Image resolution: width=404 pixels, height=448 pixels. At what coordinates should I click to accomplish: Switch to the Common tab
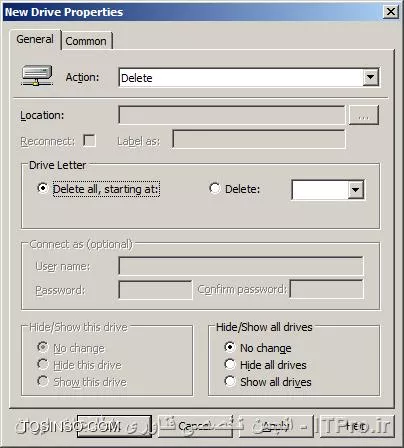tap(86, 41)
